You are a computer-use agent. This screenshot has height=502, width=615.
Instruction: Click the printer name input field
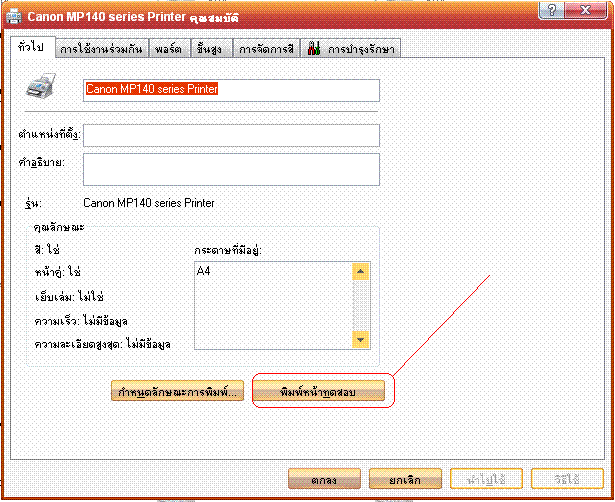[231, 91]
